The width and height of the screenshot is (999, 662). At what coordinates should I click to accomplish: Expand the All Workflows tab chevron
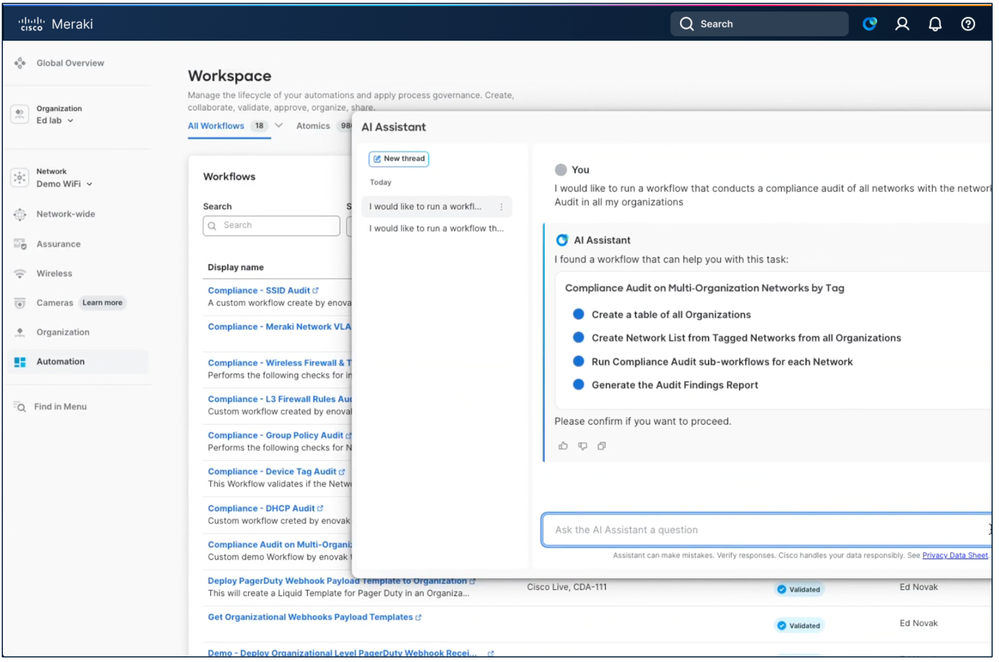279,126
